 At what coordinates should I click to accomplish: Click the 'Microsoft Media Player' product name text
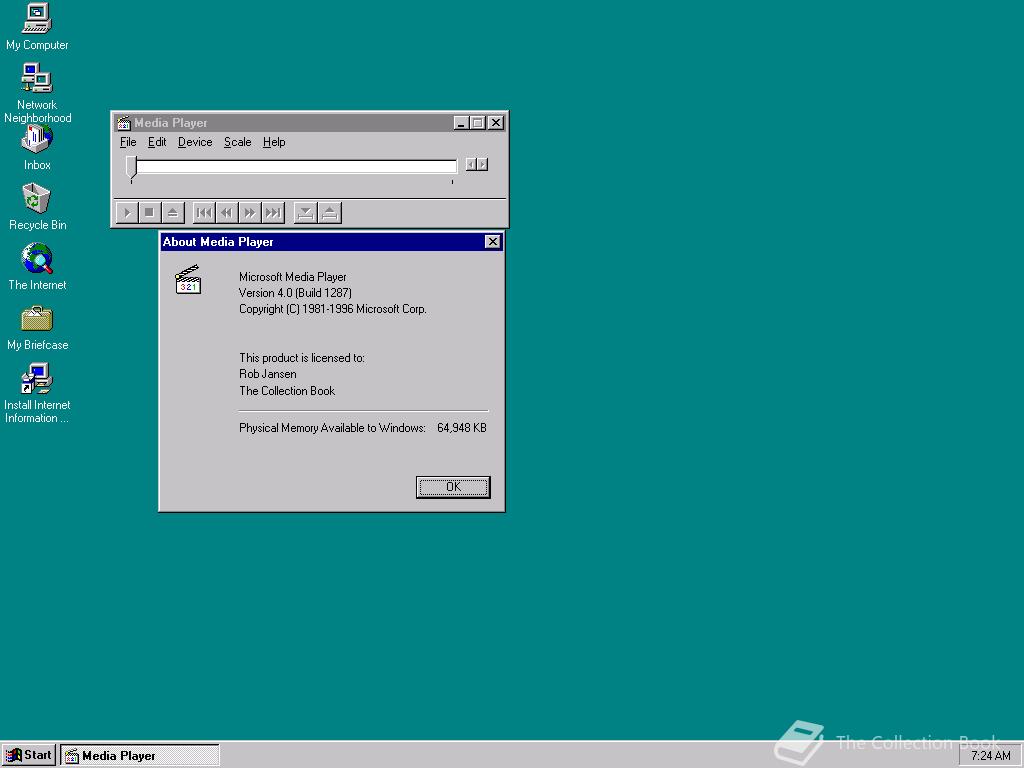293,277
